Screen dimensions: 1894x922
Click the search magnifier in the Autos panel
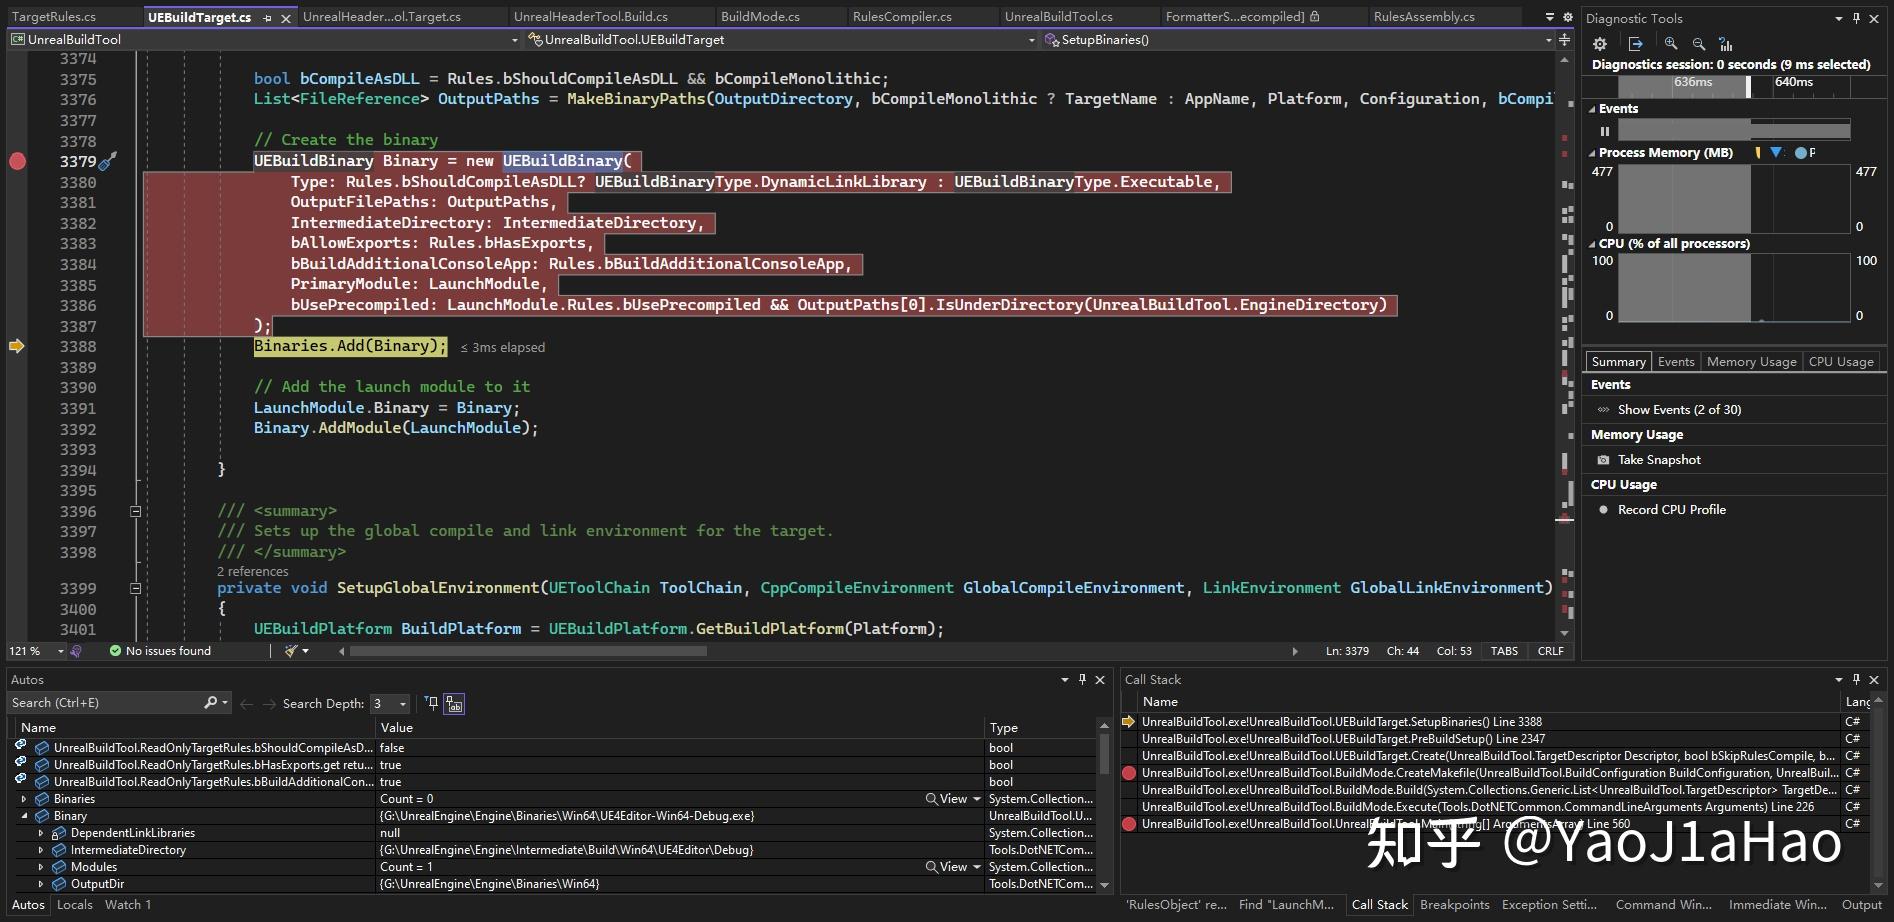point(211,702)
